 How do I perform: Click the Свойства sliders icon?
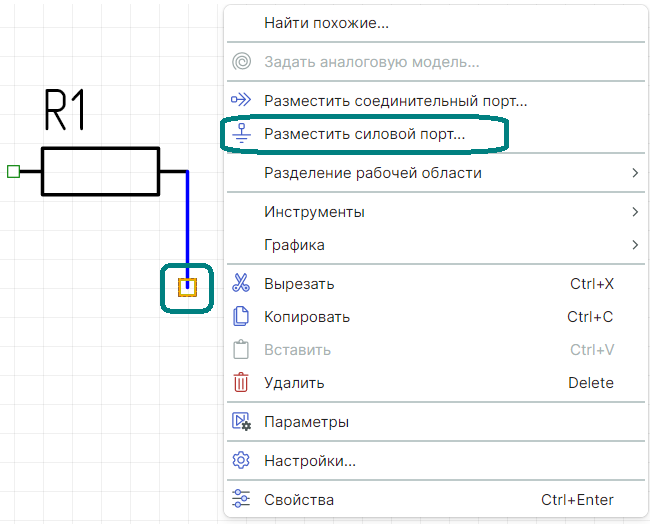pos(241,500)
